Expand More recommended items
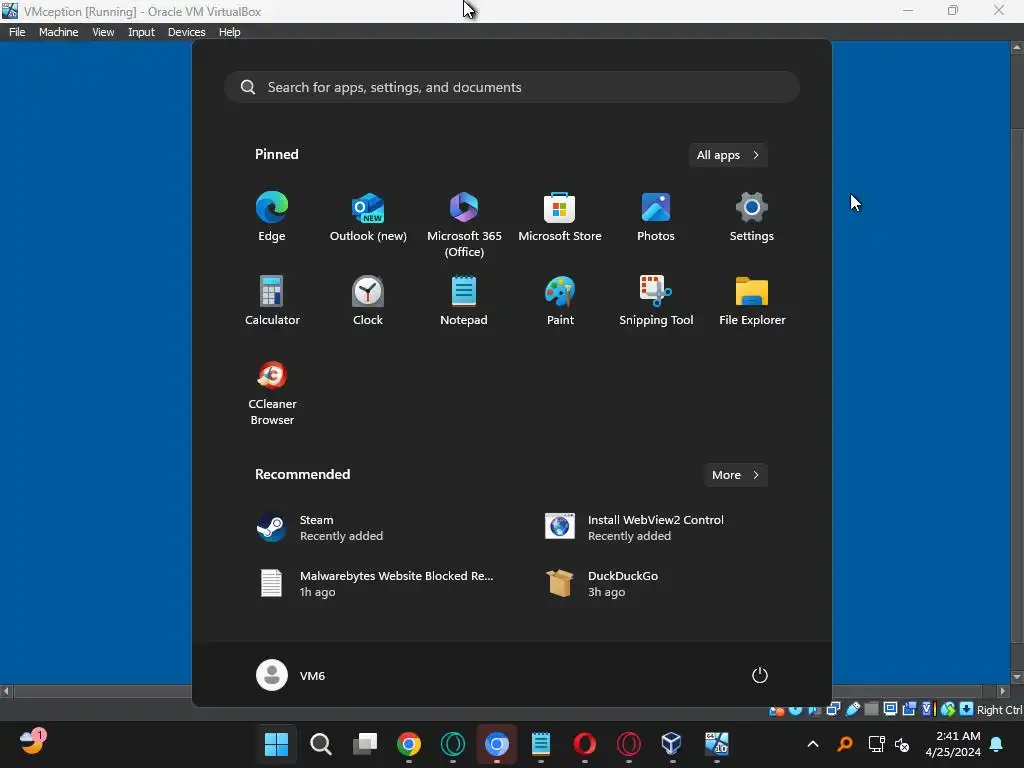 tap(735, 475)
